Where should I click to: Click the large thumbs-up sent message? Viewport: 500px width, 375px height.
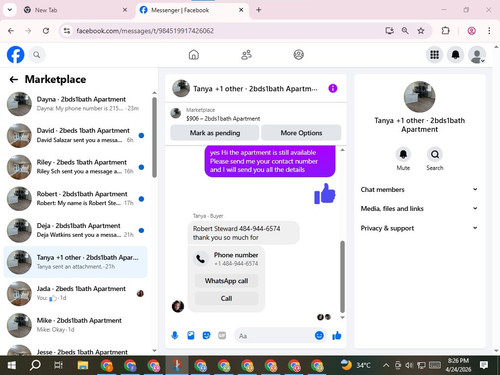(324, 193)
